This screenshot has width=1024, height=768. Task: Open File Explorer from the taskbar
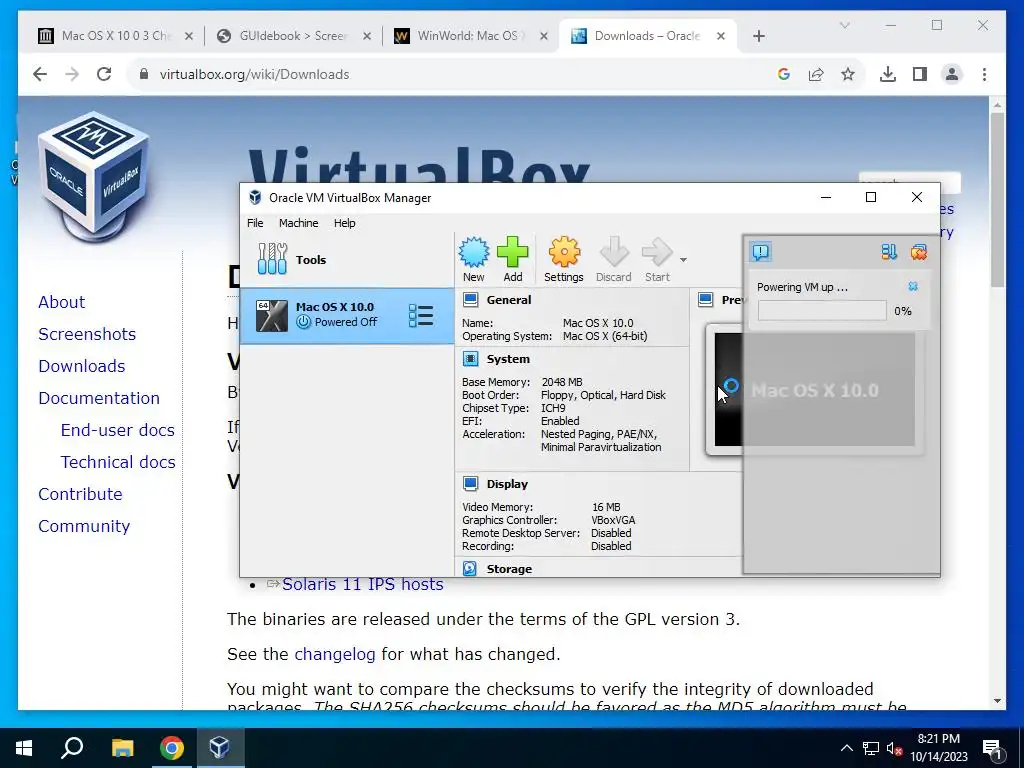coord(122,748)
